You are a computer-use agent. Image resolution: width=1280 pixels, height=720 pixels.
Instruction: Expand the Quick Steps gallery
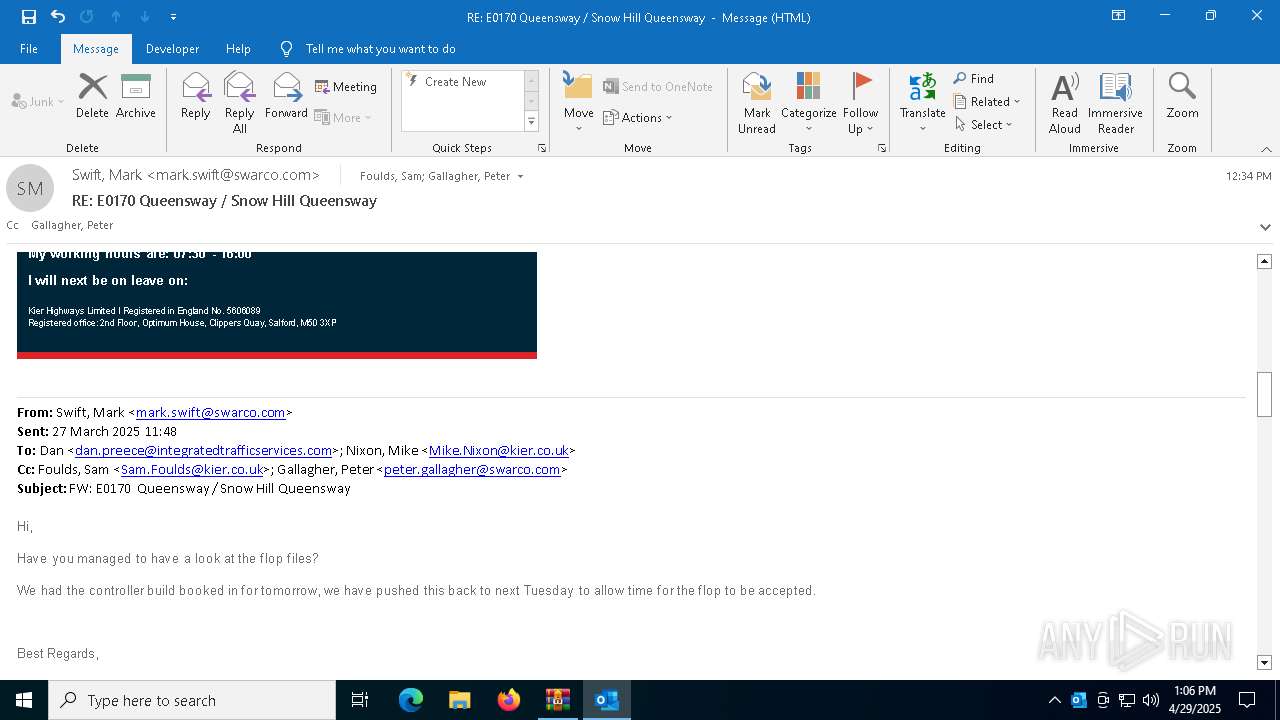[x=531, y=121]
